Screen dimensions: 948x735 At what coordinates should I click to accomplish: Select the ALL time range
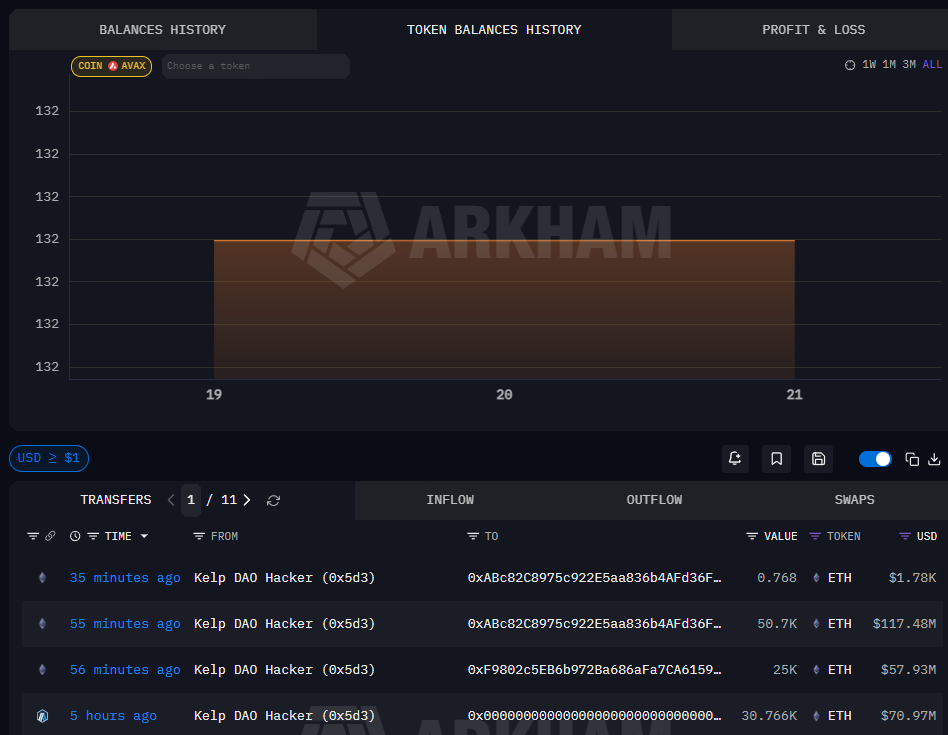(x=932, y=64)
